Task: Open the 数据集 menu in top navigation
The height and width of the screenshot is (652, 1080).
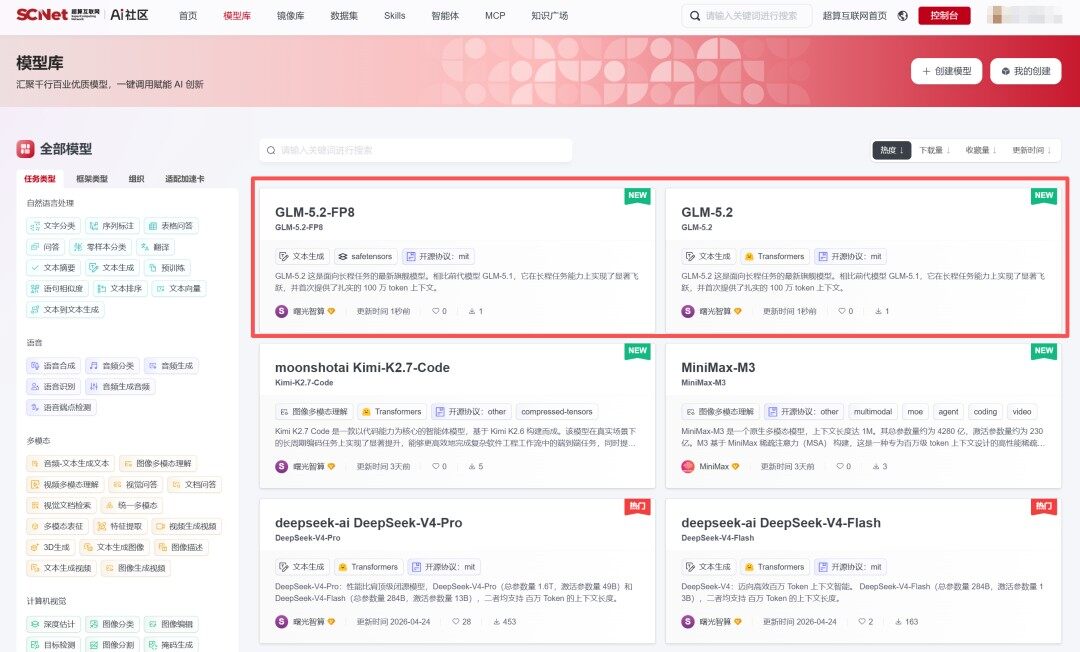Action: pyautogui.click(x=344, y=16)
